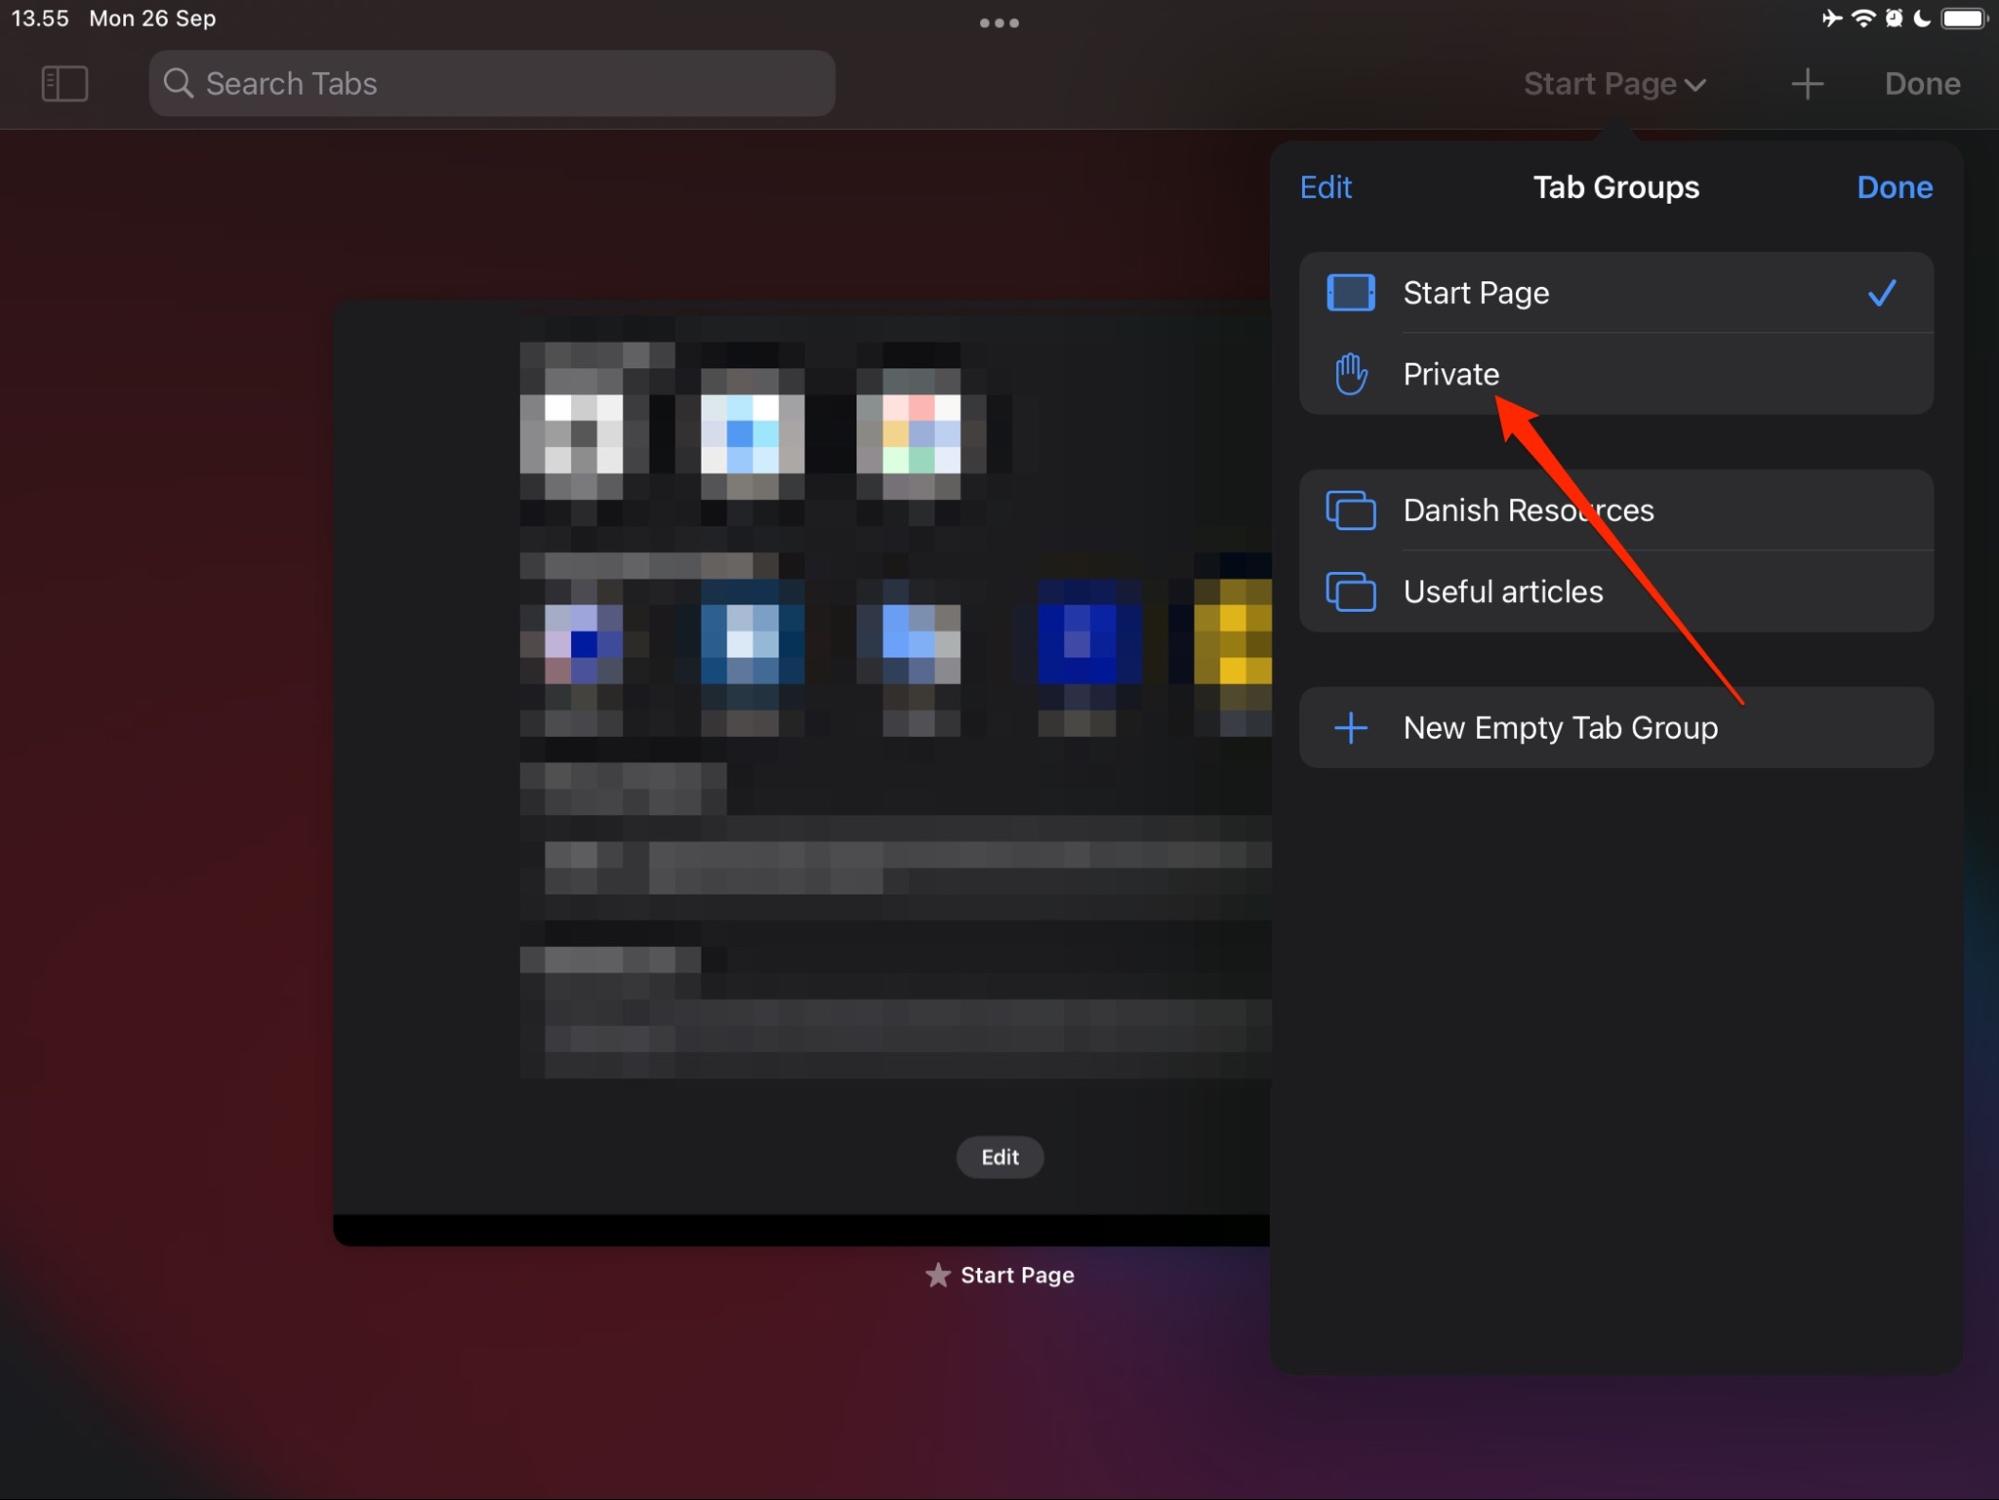Click the Useful Articles tab group icon

tap(1350, 591)
